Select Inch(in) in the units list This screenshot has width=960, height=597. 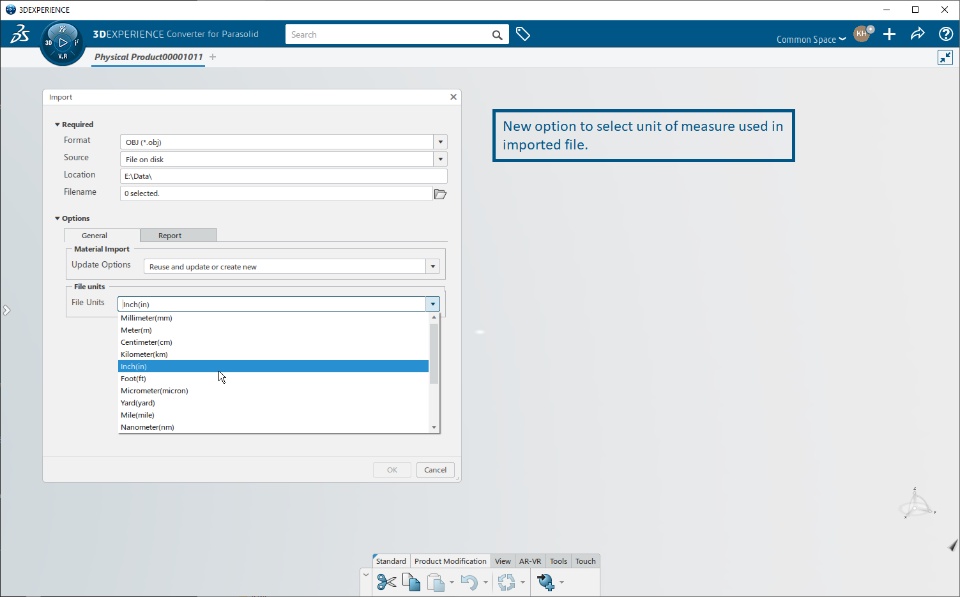coord(273,366)
